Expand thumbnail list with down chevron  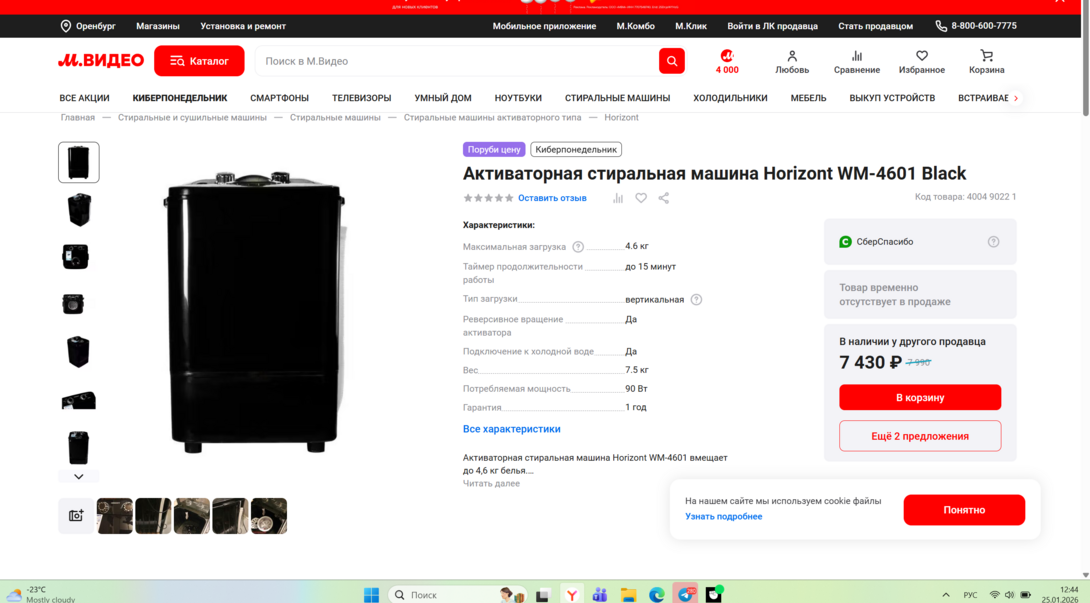tap(79, 477)
